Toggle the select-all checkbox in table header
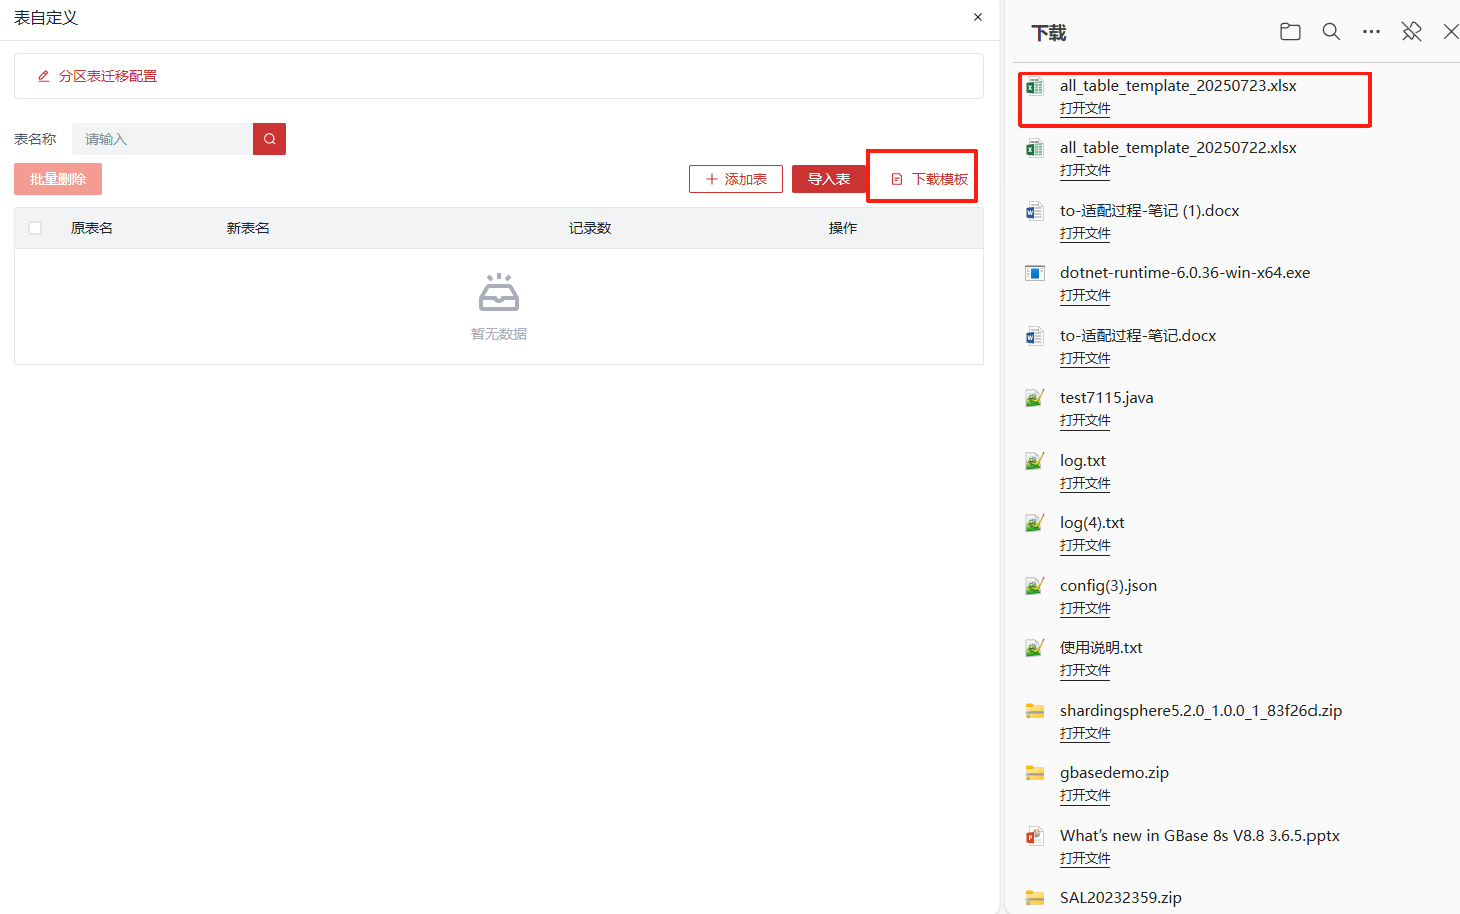 point(35,228)
